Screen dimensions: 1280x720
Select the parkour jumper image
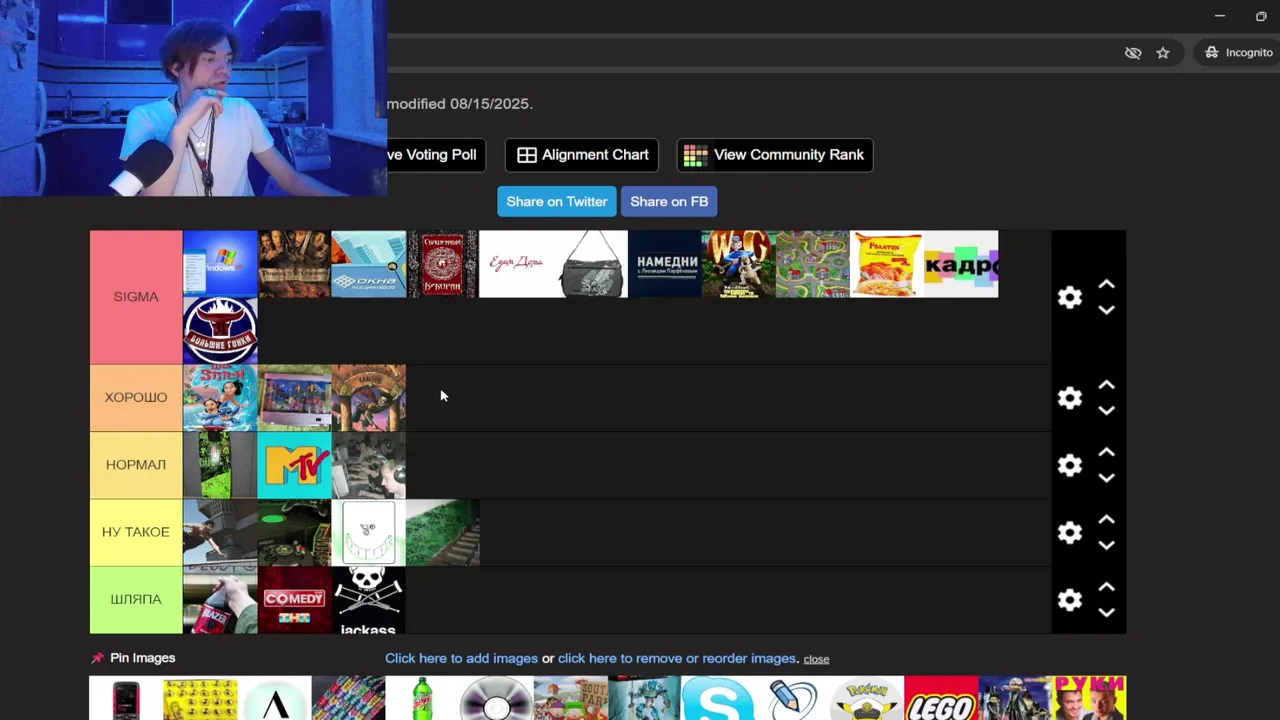(x=220, y=532)
